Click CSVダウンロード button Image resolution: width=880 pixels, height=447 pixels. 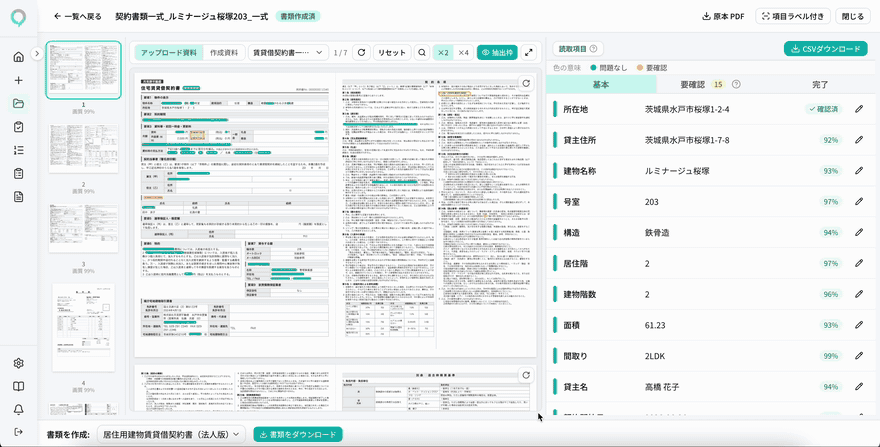click(x=827, y=49)
